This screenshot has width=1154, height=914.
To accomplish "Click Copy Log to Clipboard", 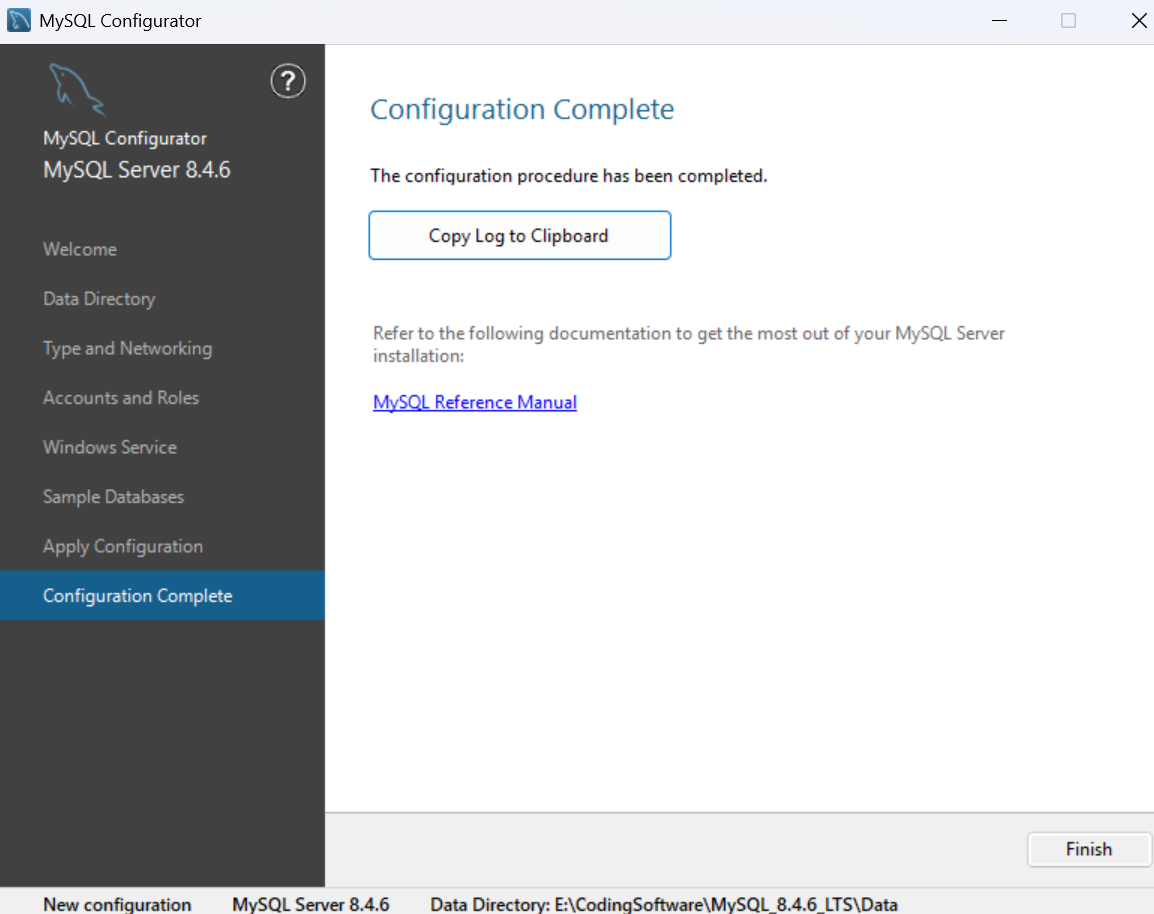I will click(519, 235).
